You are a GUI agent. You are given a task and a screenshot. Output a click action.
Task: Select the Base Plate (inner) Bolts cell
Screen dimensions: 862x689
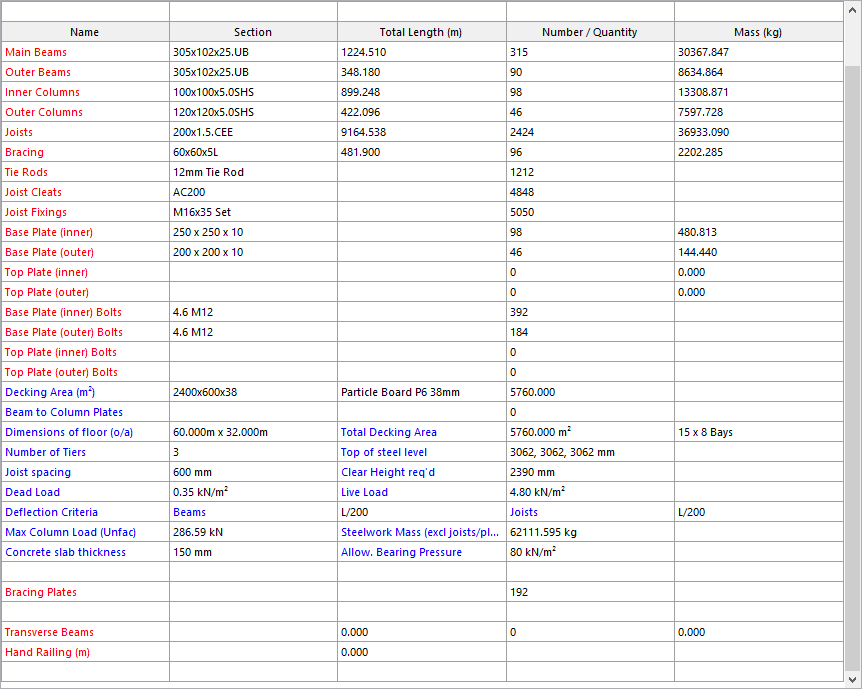point(85,312)
